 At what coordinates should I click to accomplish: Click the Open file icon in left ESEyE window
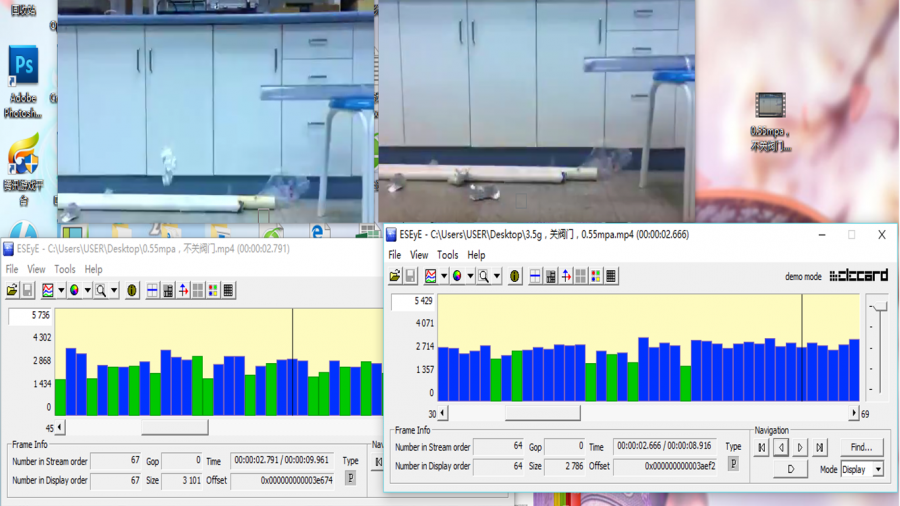pyautogui.click(x=12, y=290)
